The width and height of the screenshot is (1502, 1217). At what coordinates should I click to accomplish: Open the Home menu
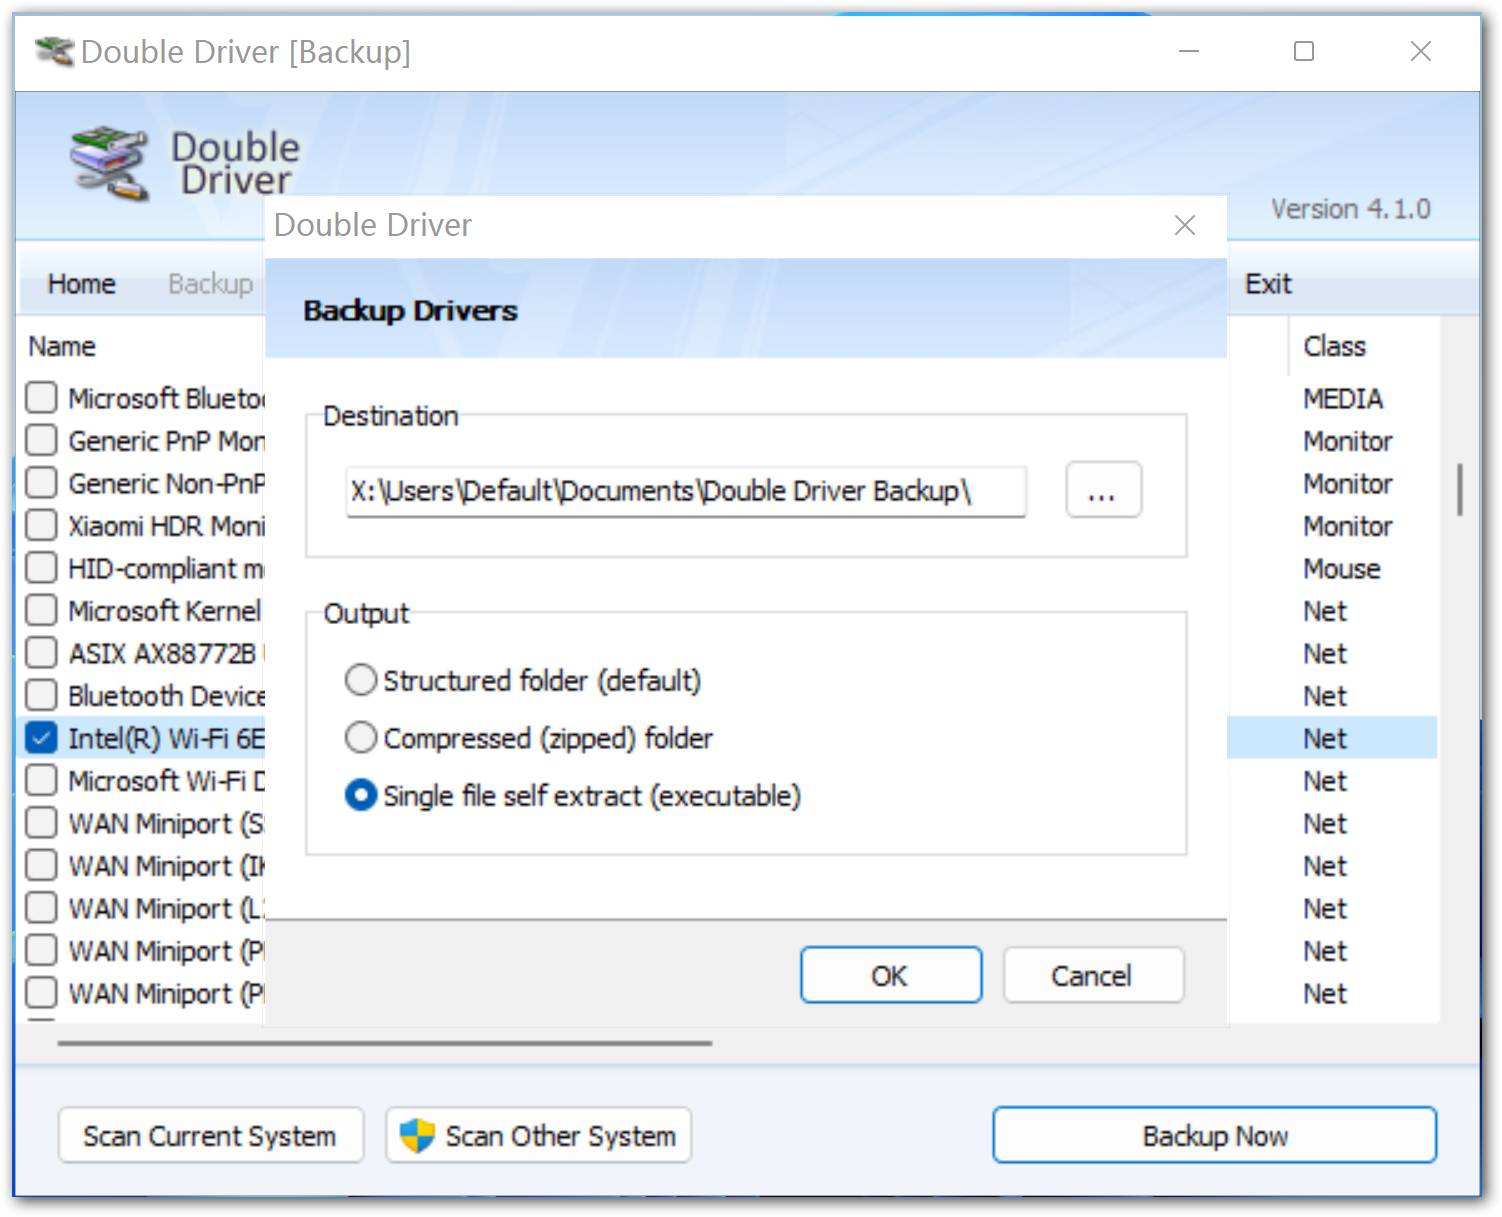point(82,284)
